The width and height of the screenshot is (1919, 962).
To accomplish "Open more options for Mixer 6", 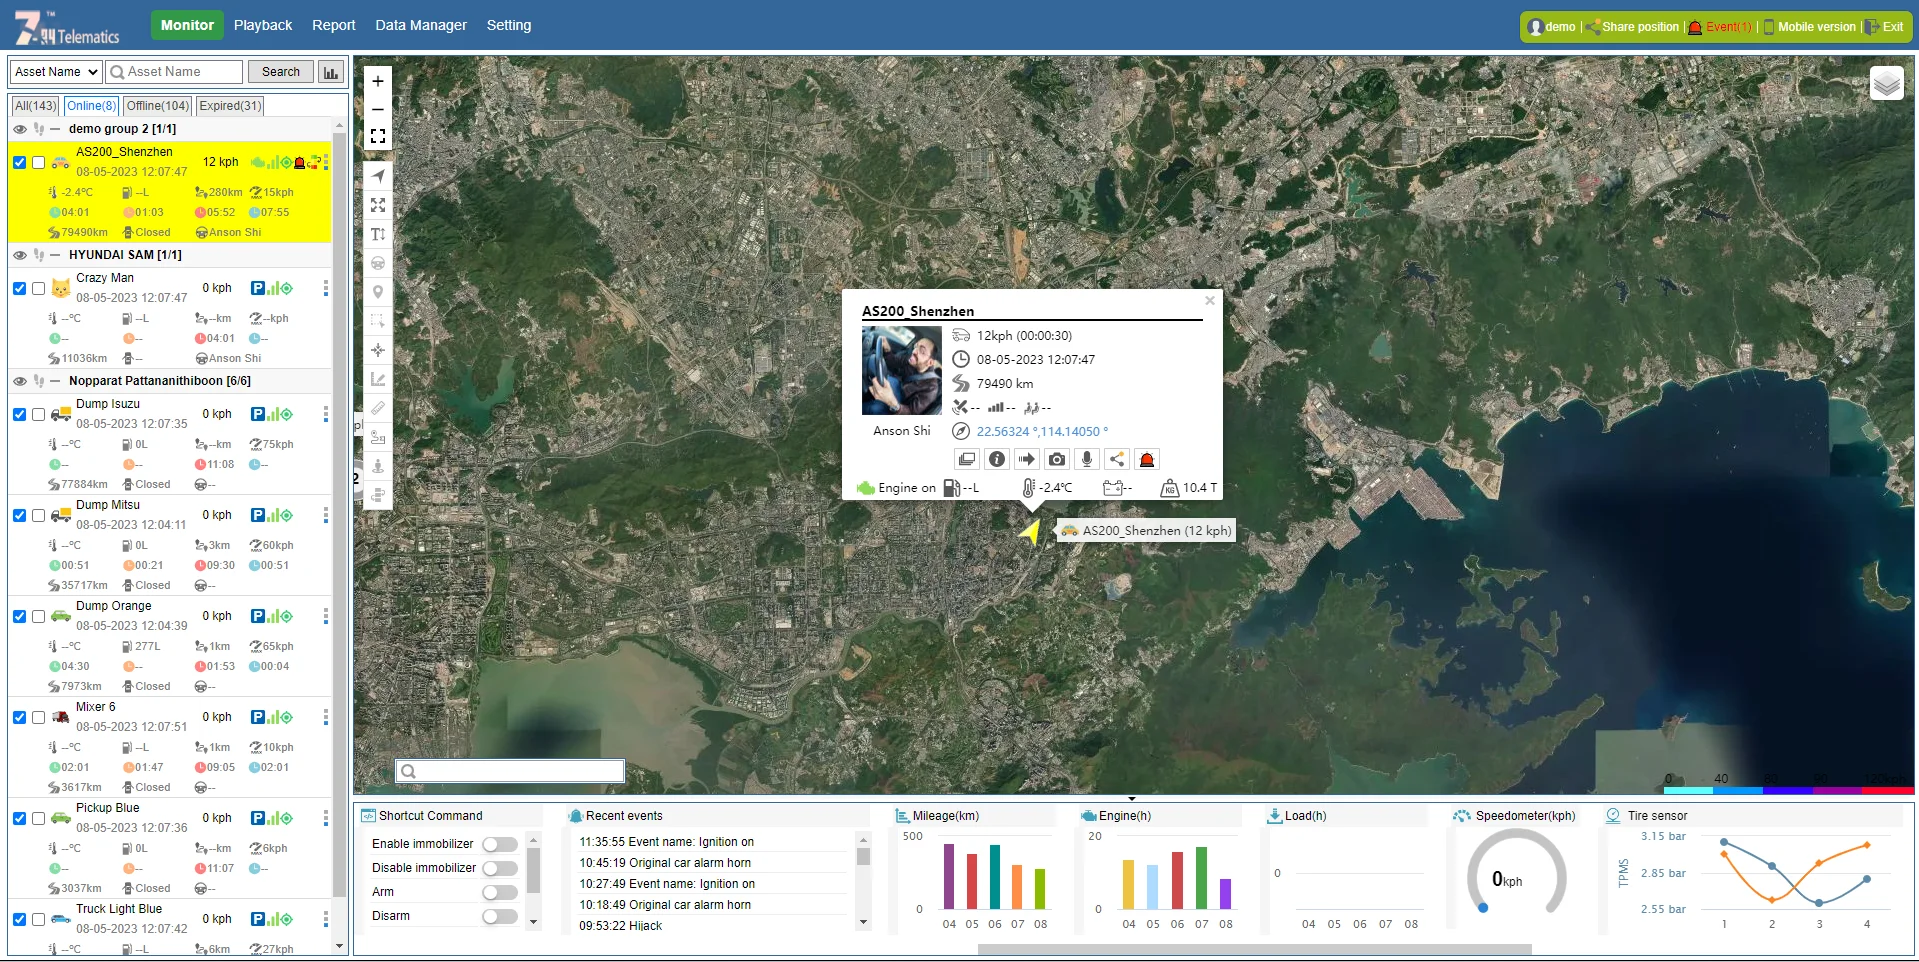I will (326, 717).
